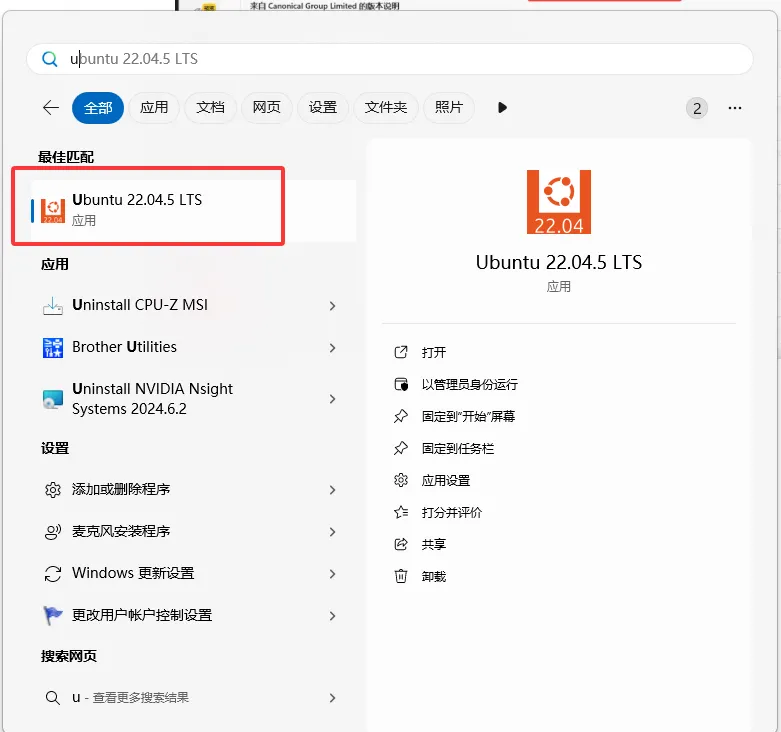
Task: Switch to the 应用 filter tab
Action: [154, 108]
